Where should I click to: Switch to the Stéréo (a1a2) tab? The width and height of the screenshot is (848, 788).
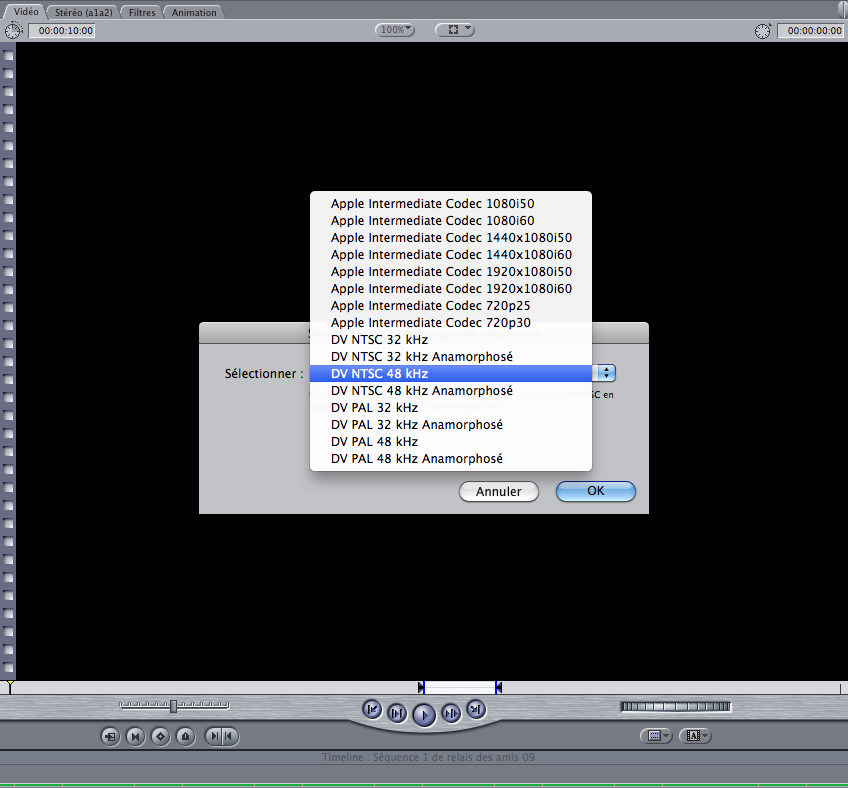(x=83, y=12)
